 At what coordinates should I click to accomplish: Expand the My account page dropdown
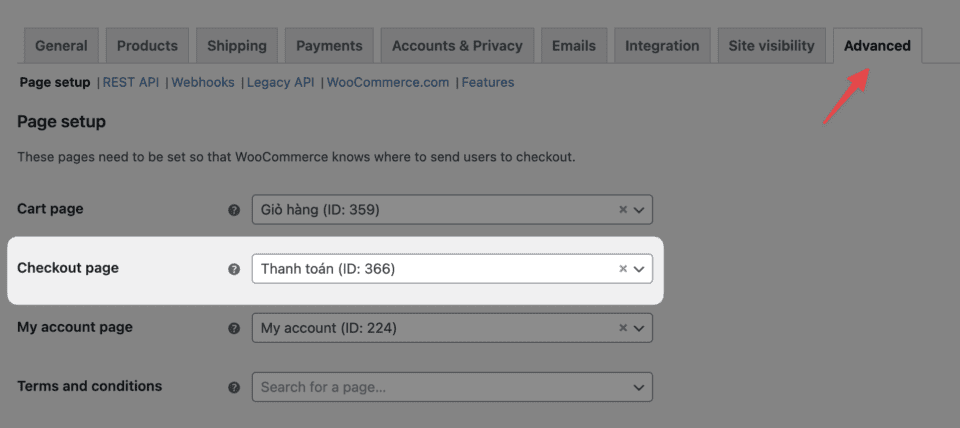pyautogui.click(x=639, y=328)
